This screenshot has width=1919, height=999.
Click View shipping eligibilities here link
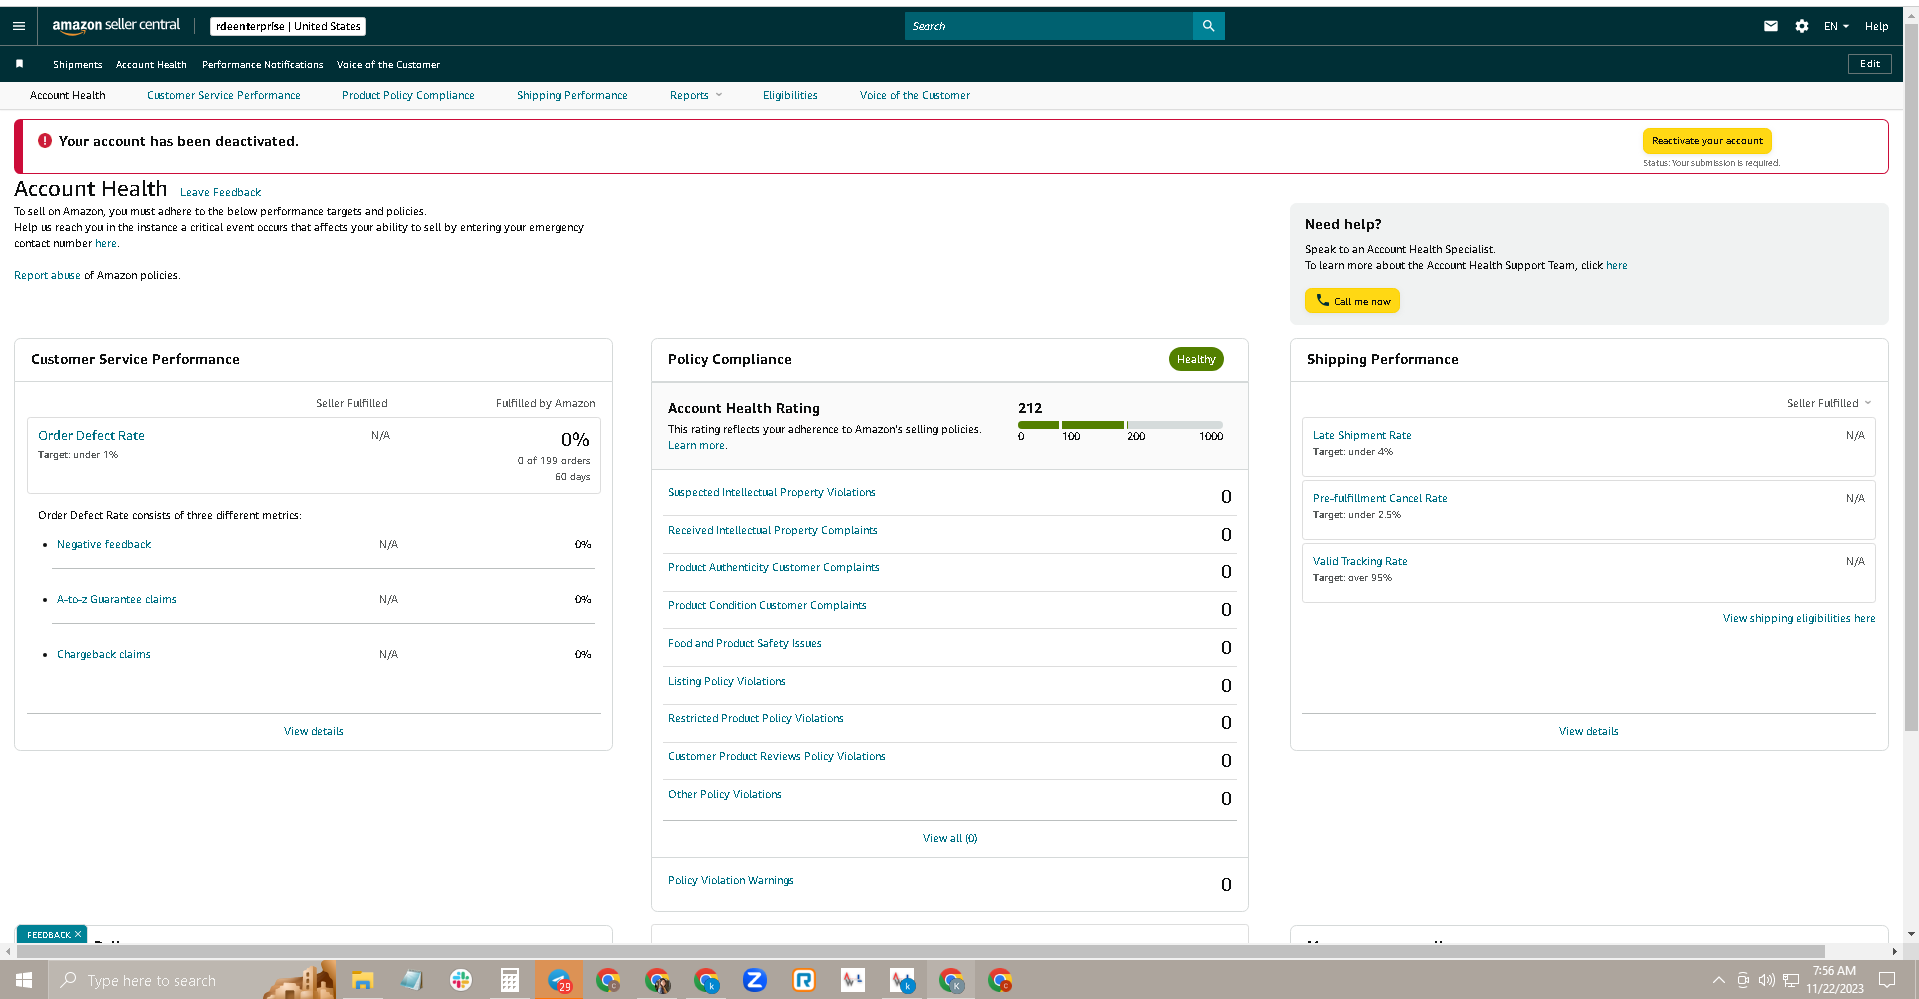click(x=1799, y=618)
